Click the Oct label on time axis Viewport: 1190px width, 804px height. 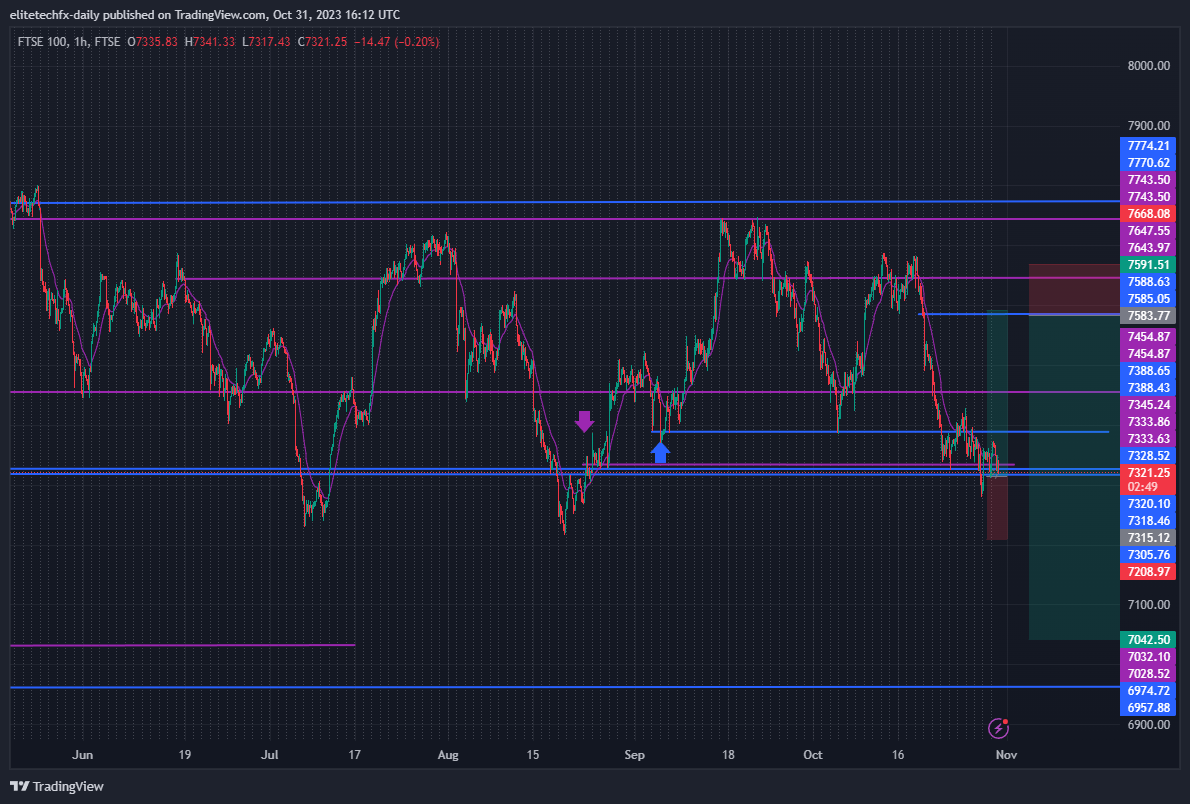(813, 755)
